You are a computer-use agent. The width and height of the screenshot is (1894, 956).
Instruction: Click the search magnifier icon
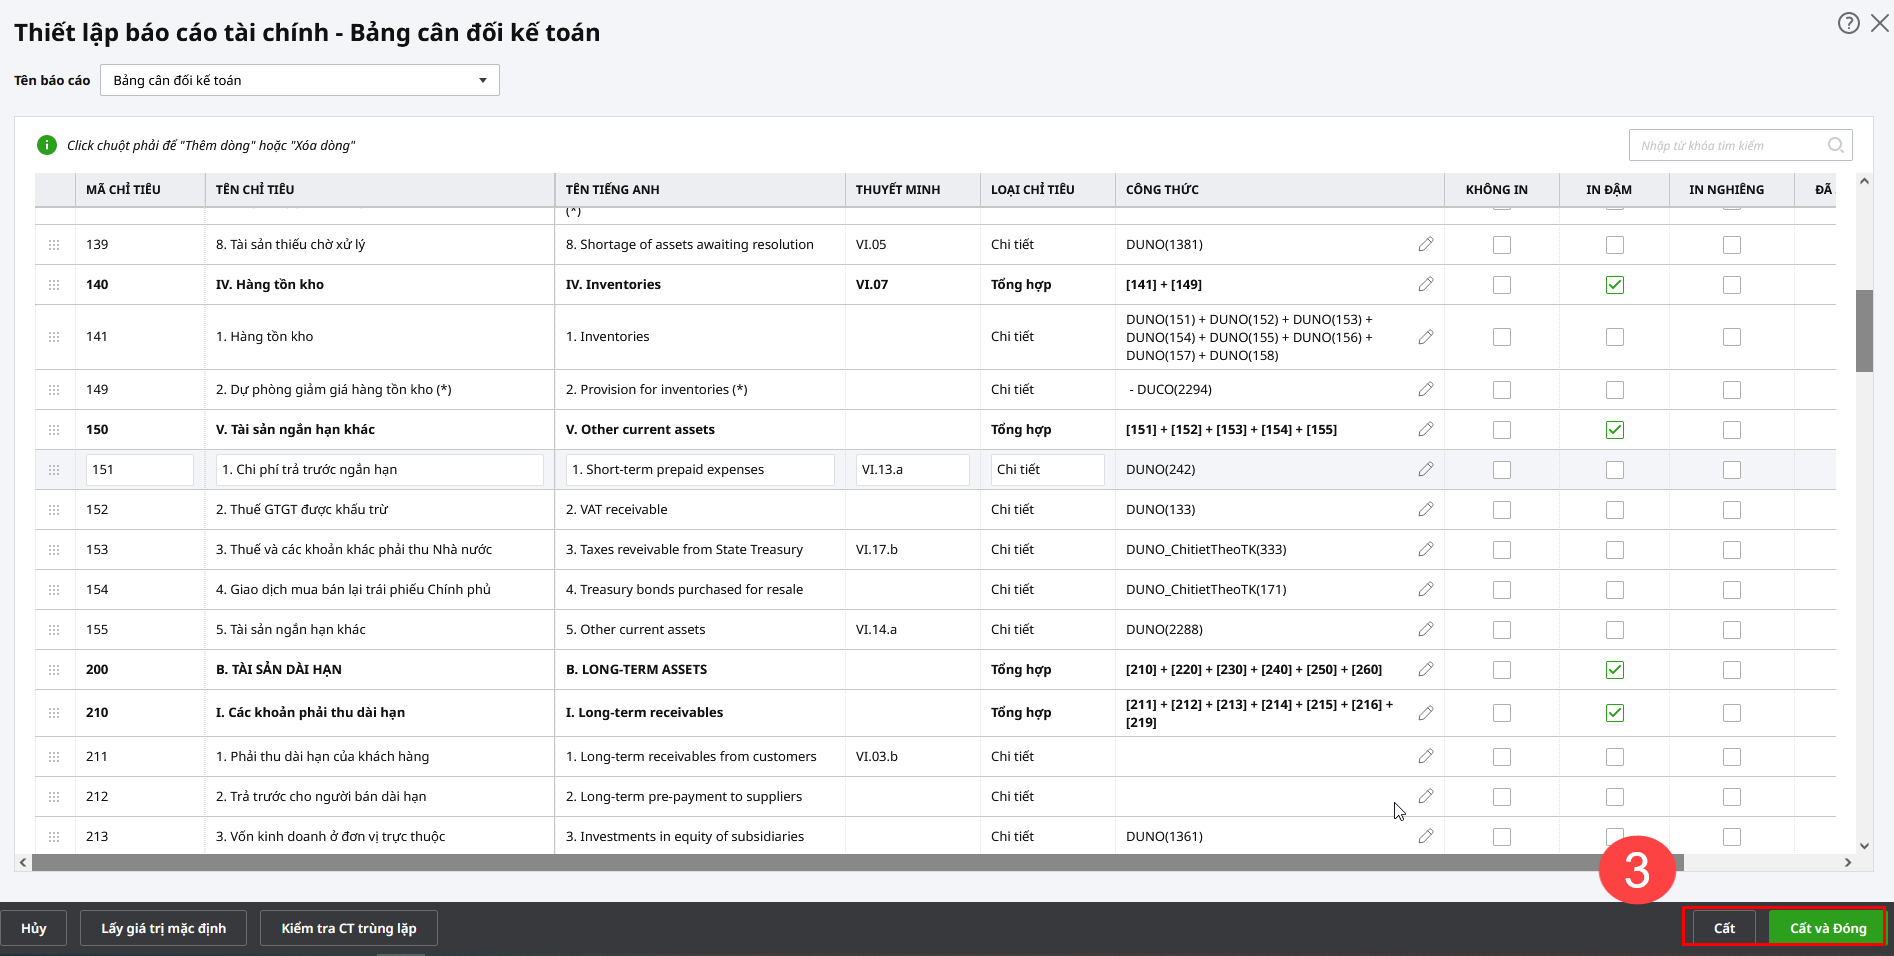click(x=1835, y=145)
